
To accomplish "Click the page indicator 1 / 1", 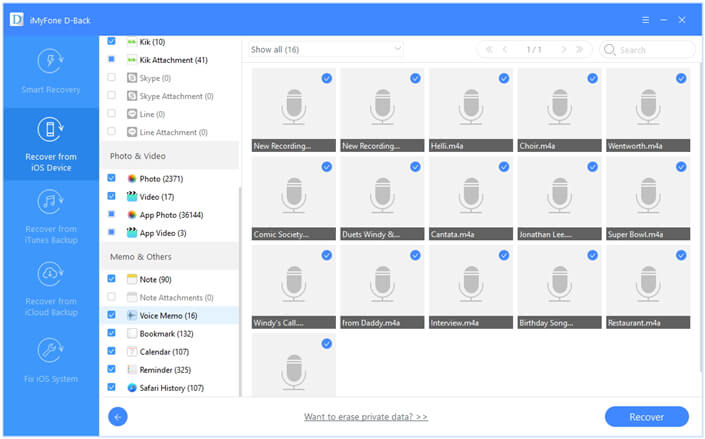I will [x=534, y=49].
